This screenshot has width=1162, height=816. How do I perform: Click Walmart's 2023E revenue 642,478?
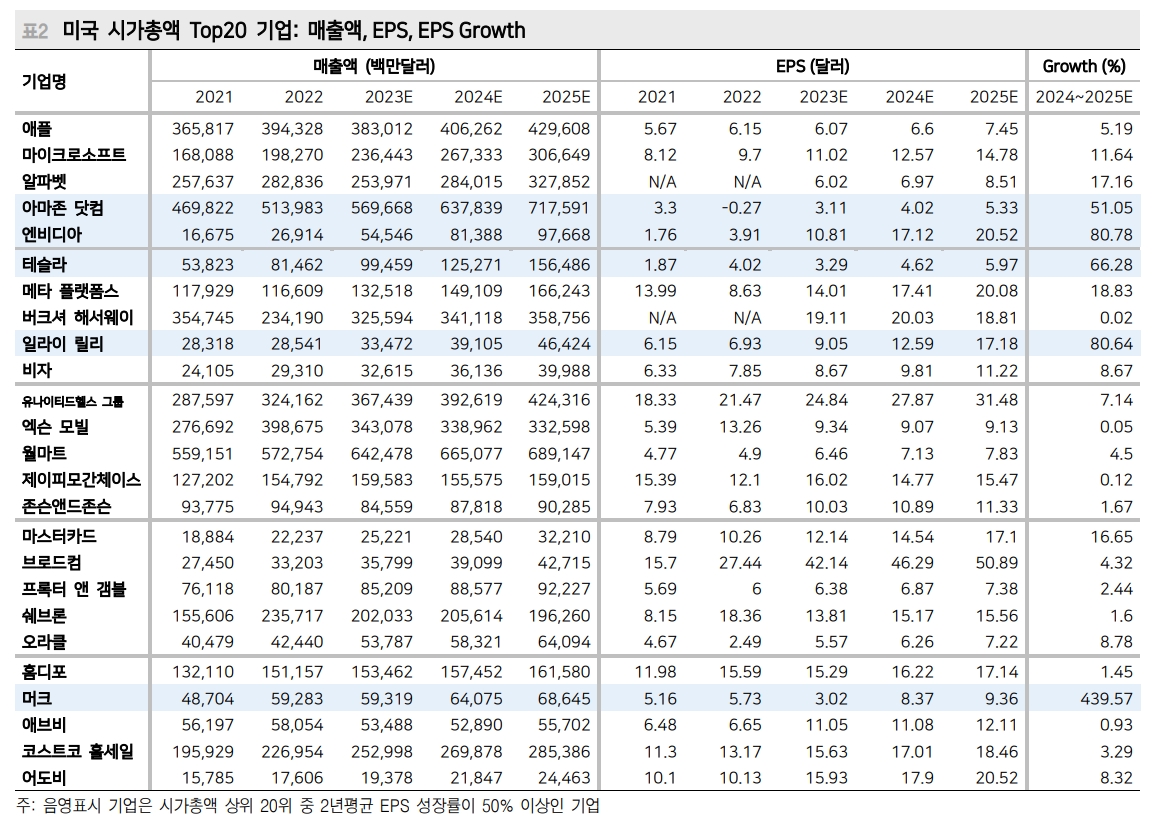pyautogui.click(x=382, y=454)
